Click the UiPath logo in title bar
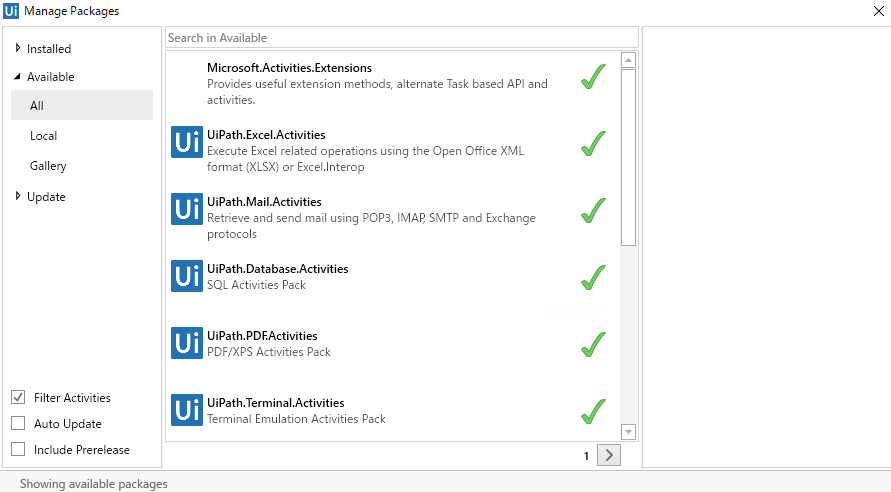The height and width of the screenshot is (492, 891). (11, 11)
